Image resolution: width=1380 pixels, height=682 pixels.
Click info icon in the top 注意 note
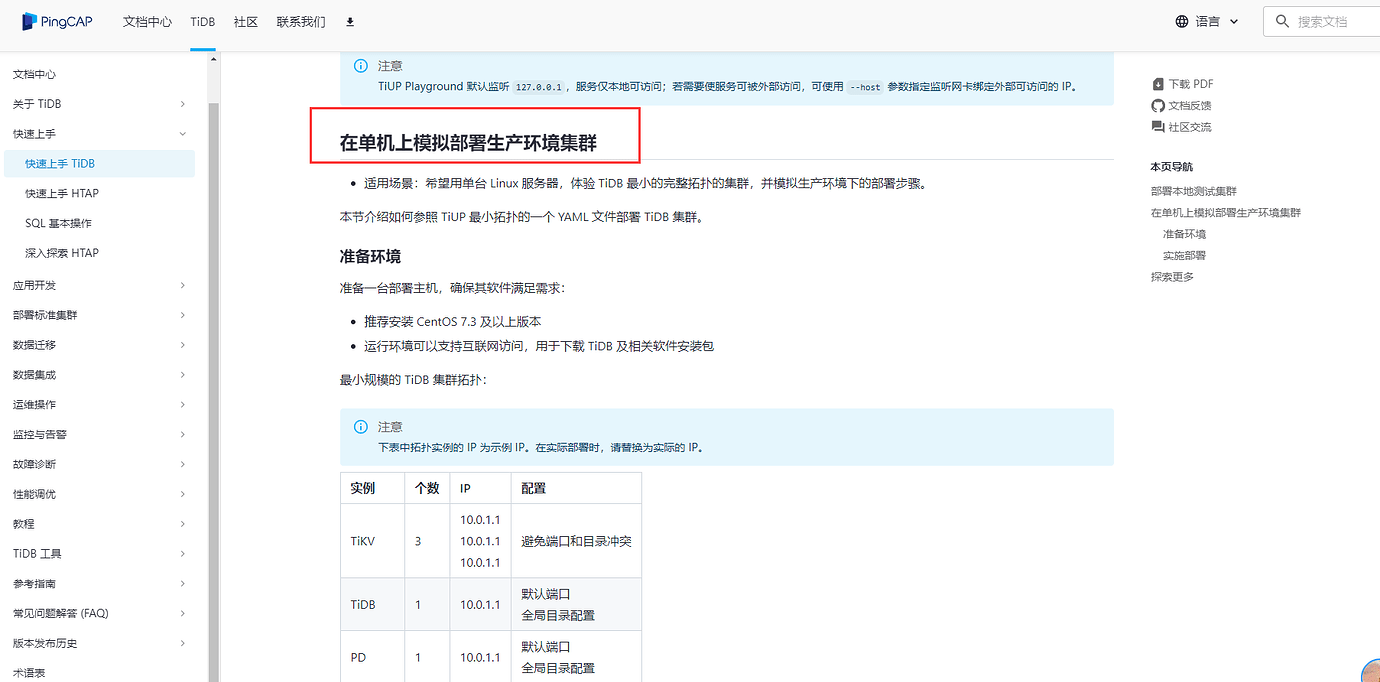pos(361,65)
